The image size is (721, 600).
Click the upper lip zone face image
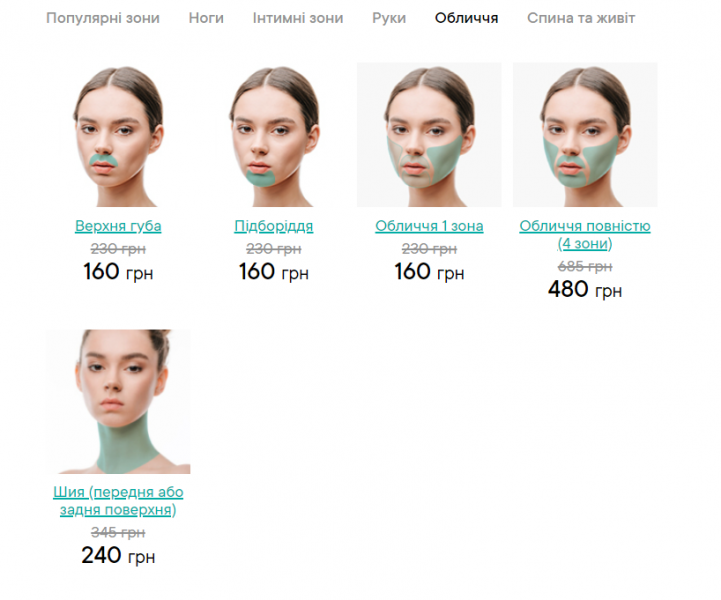tap(118, 135)
